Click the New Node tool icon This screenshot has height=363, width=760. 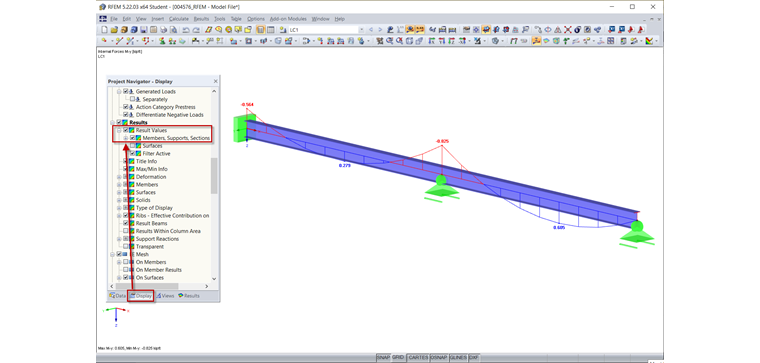point(104,41)
